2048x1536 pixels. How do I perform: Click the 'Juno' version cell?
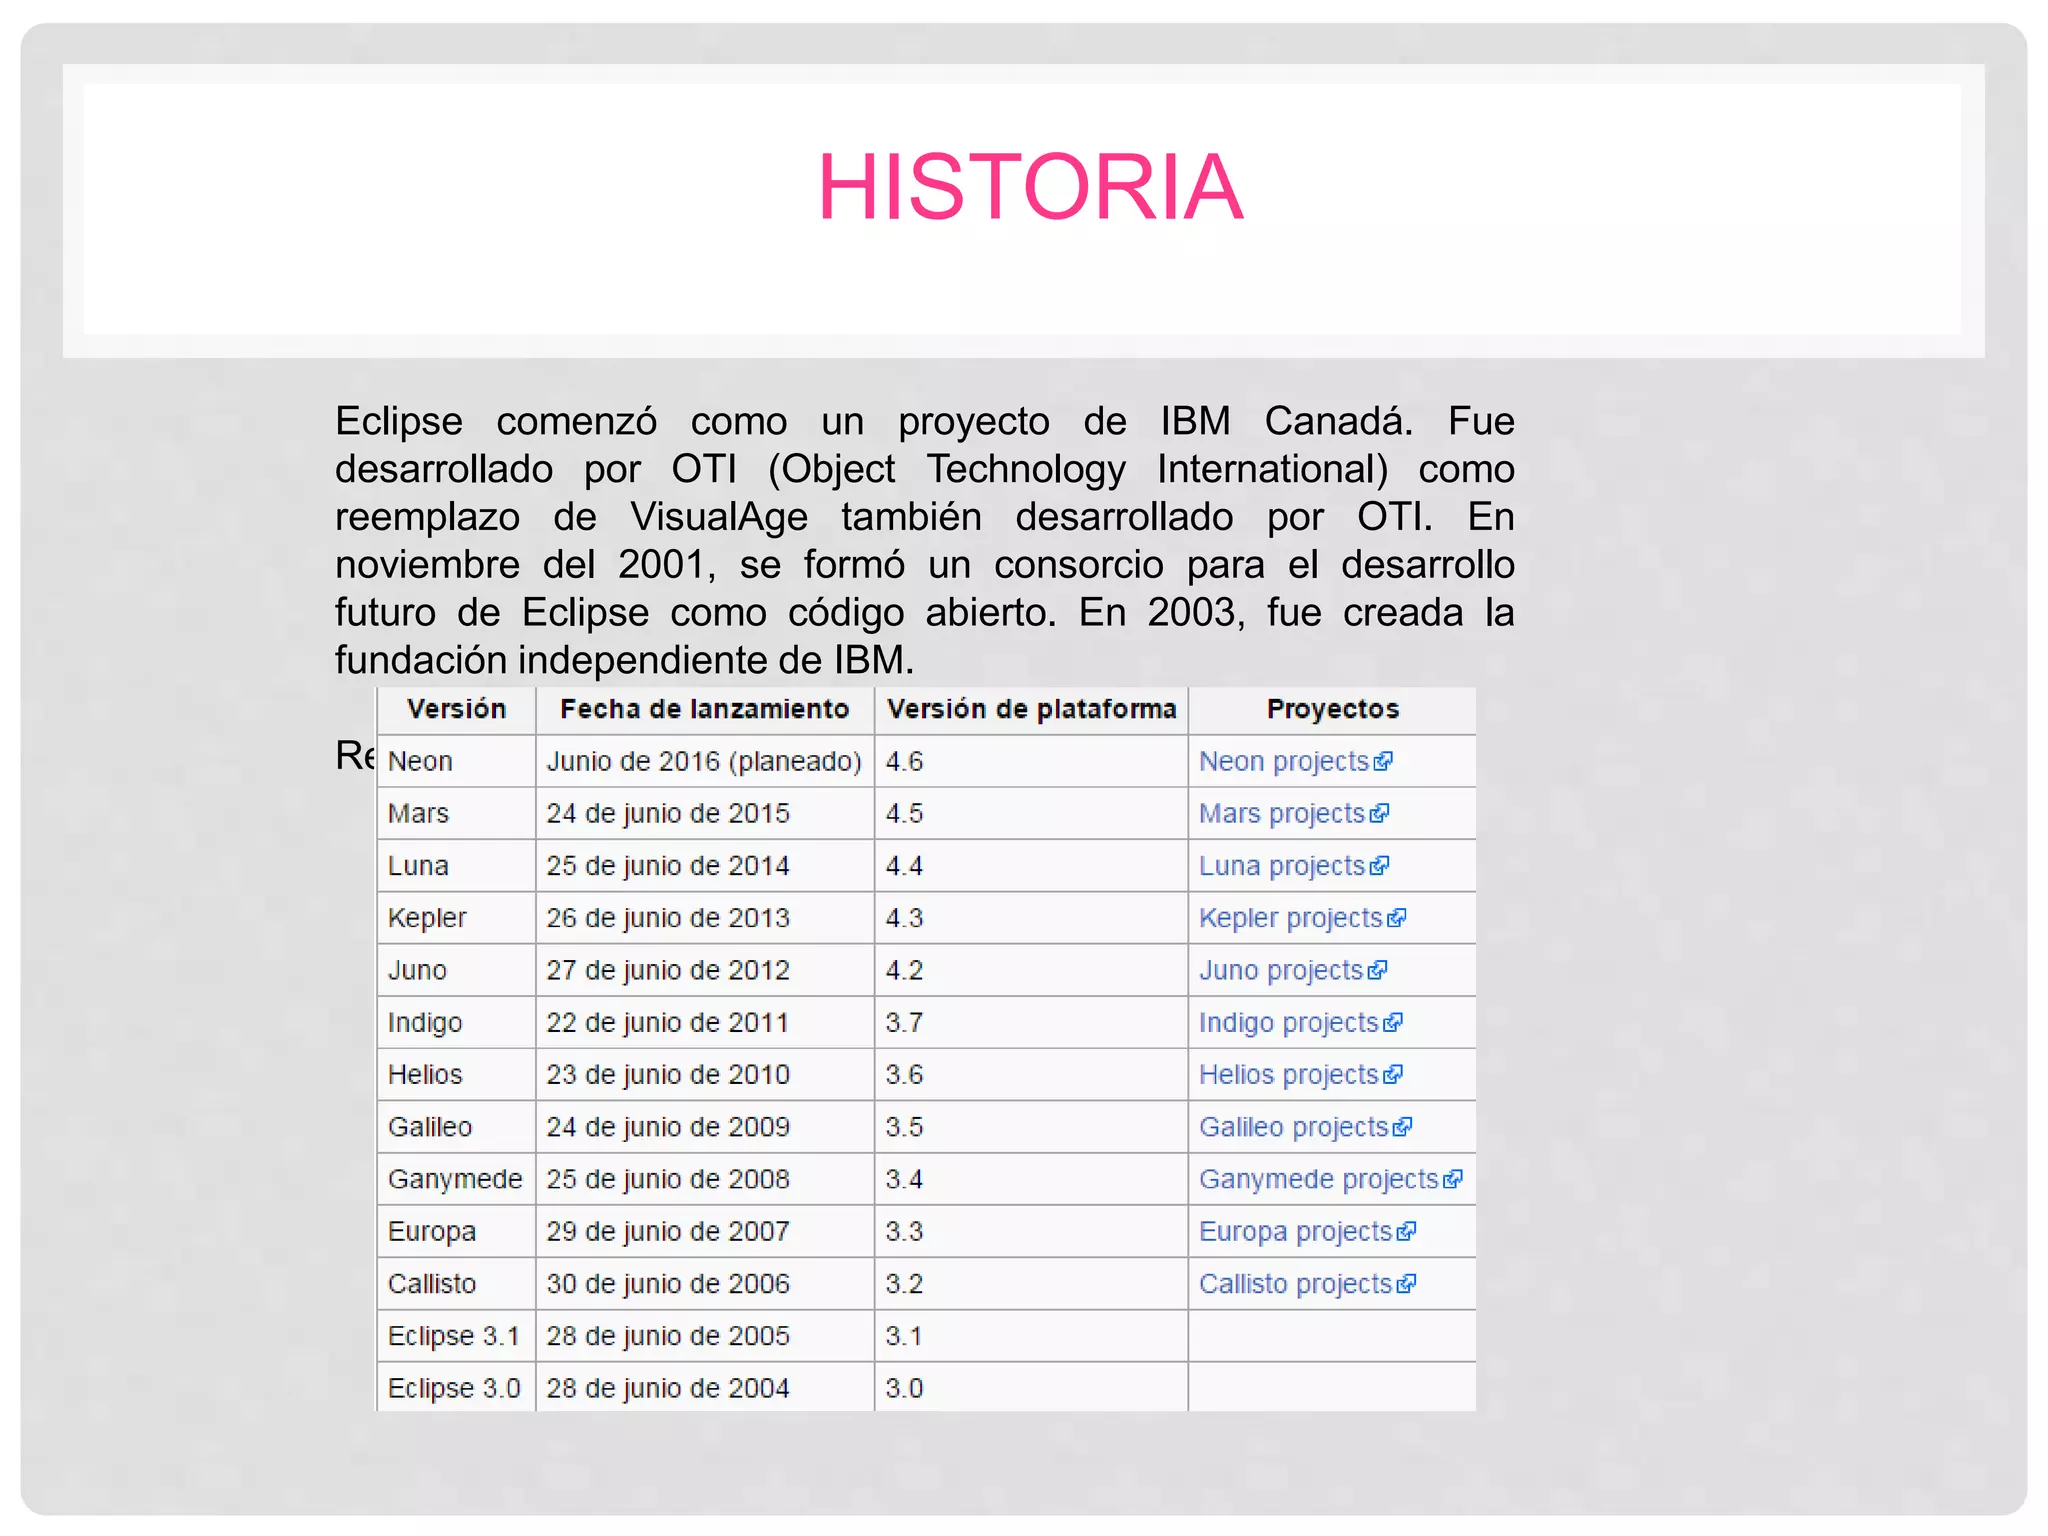point(456,971)
